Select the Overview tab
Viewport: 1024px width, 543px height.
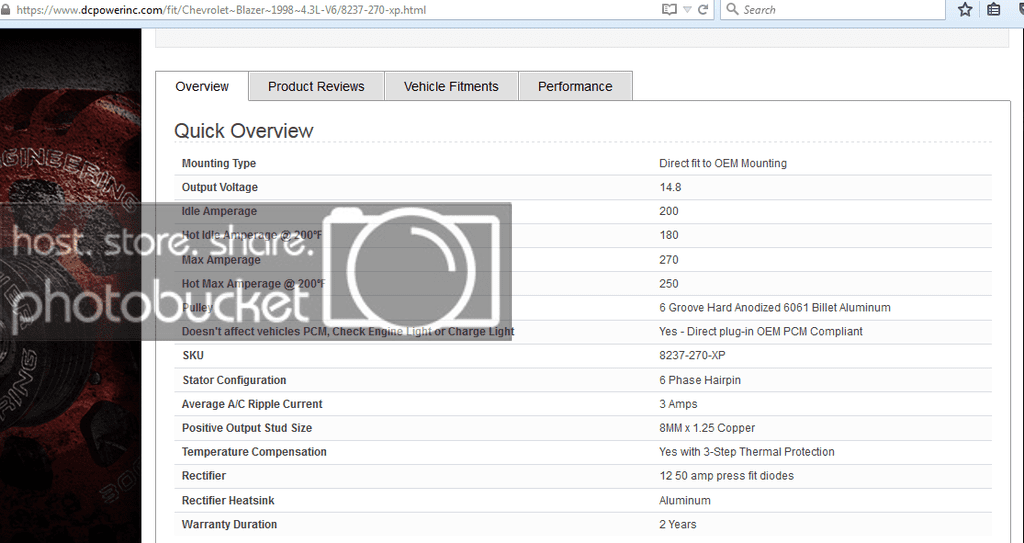pyautogui.click(x=202, y=86)
